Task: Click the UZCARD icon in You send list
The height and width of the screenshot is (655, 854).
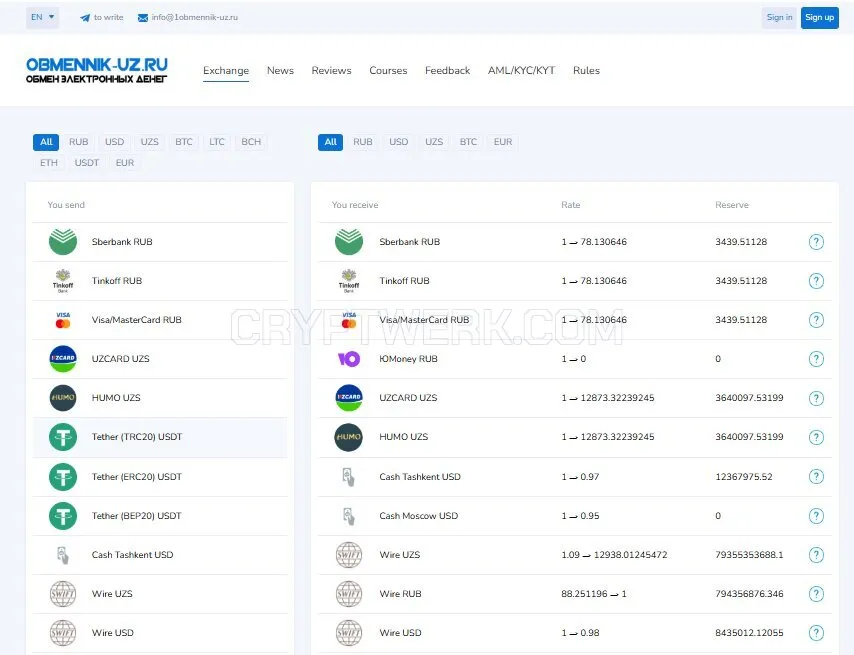Action: [63, 359]
